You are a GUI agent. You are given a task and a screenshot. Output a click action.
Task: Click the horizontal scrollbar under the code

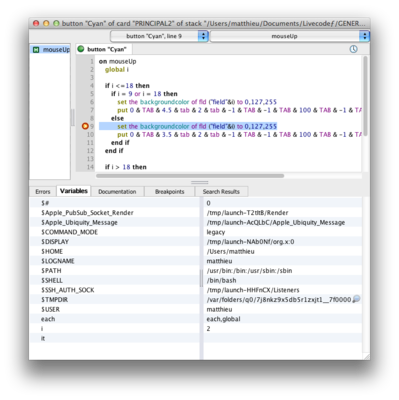click(190, 176)
